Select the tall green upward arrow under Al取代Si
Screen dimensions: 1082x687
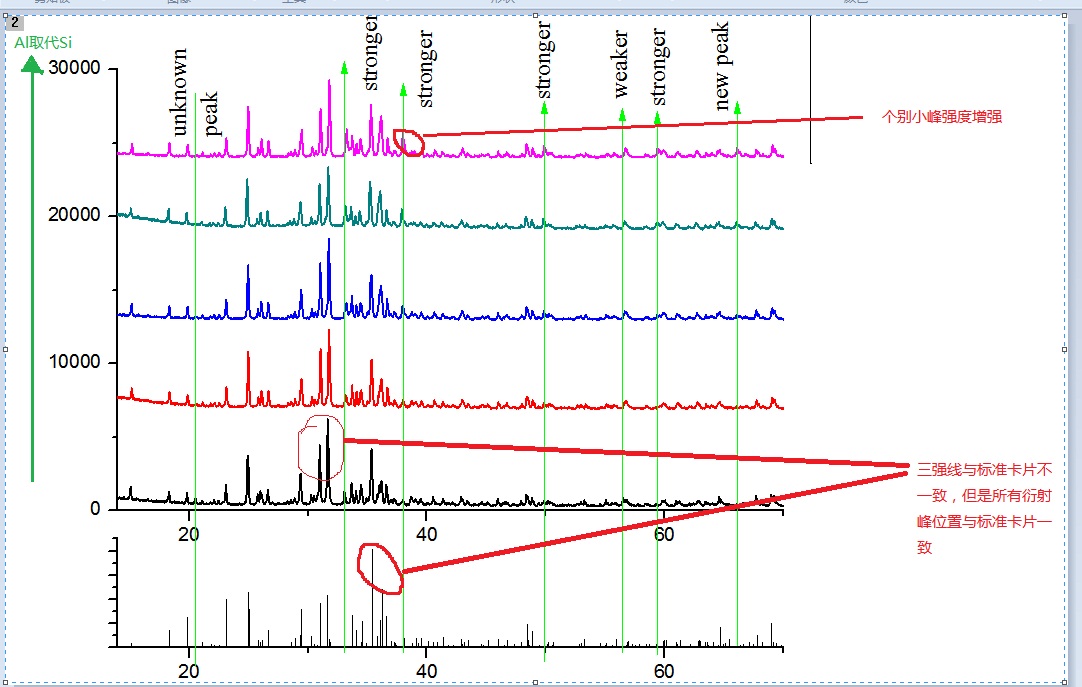(32, 269)
